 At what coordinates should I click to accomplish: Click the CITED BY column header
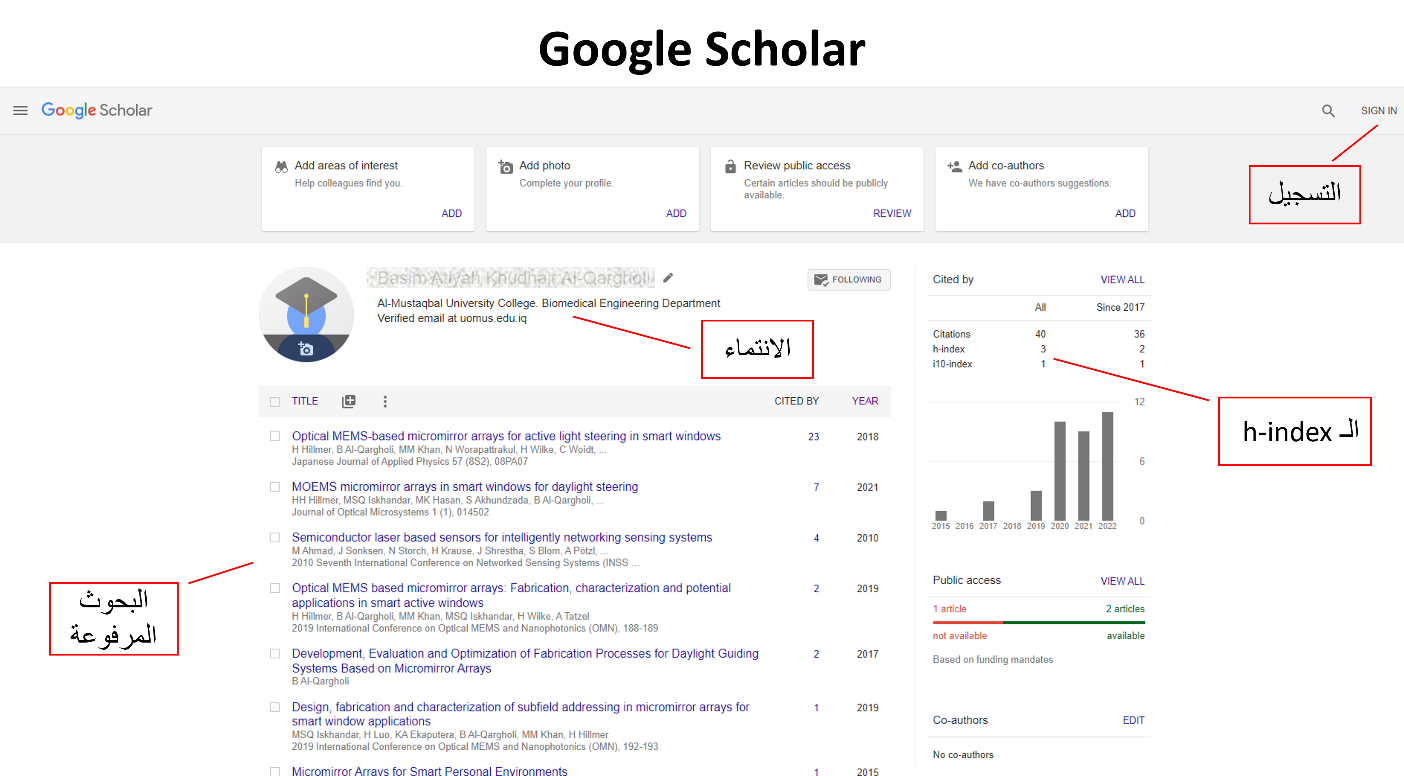coord(796,401)
